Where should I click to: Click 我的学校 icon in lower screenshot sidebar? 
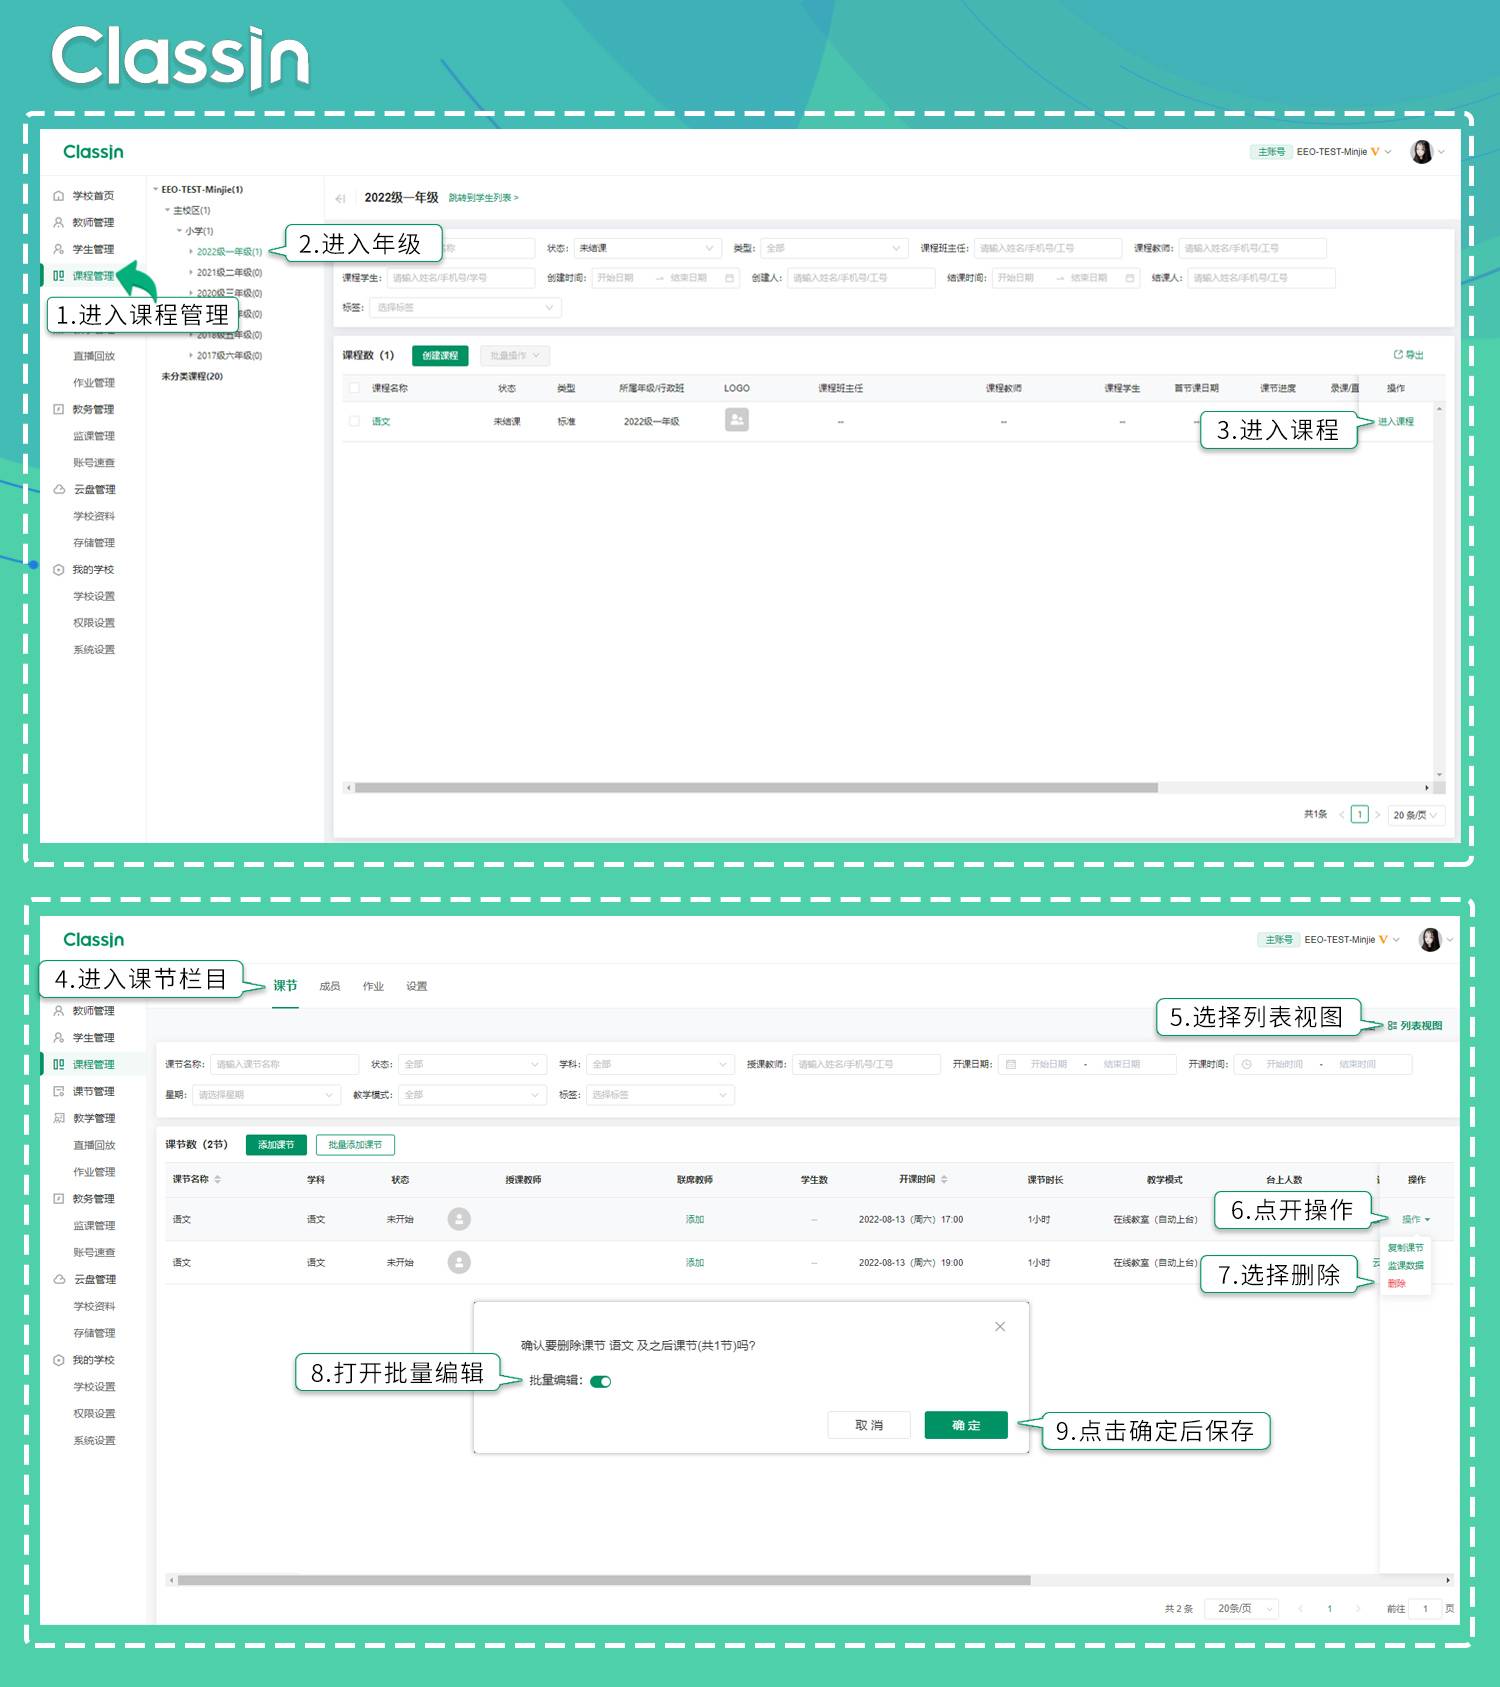point(59,1360)
